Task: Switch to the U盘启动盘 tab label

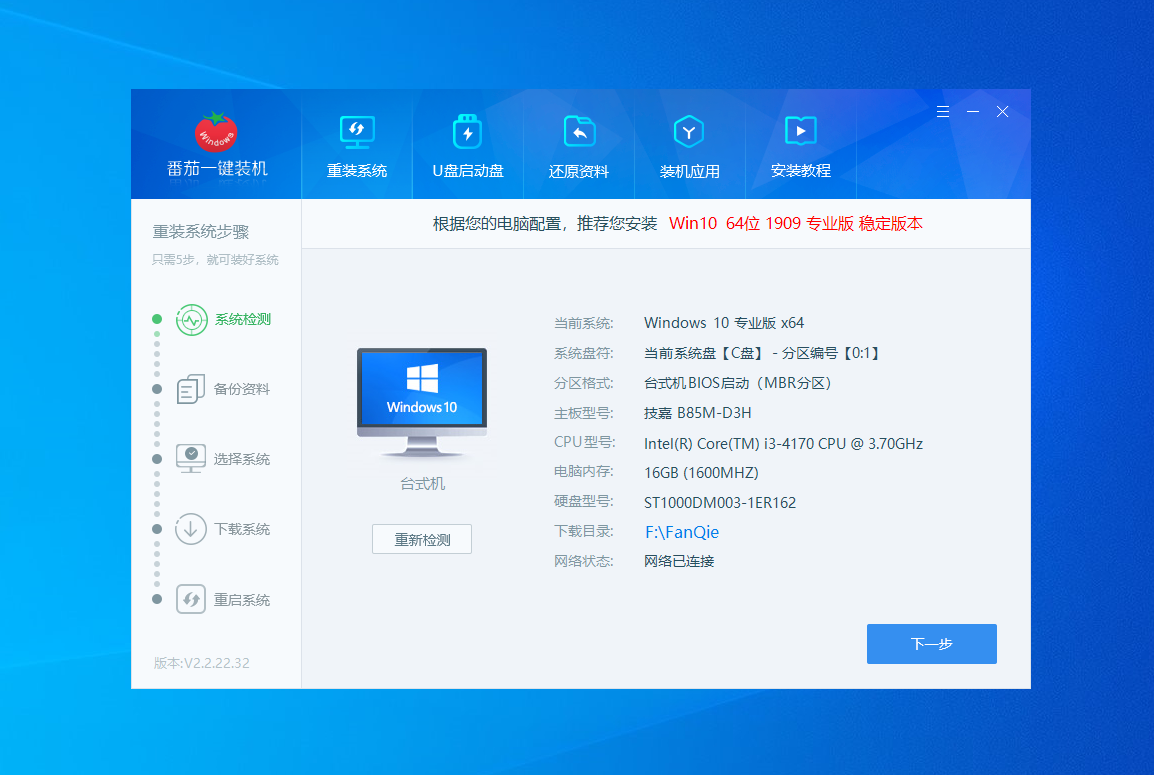Action: click(x=468, y=171)
